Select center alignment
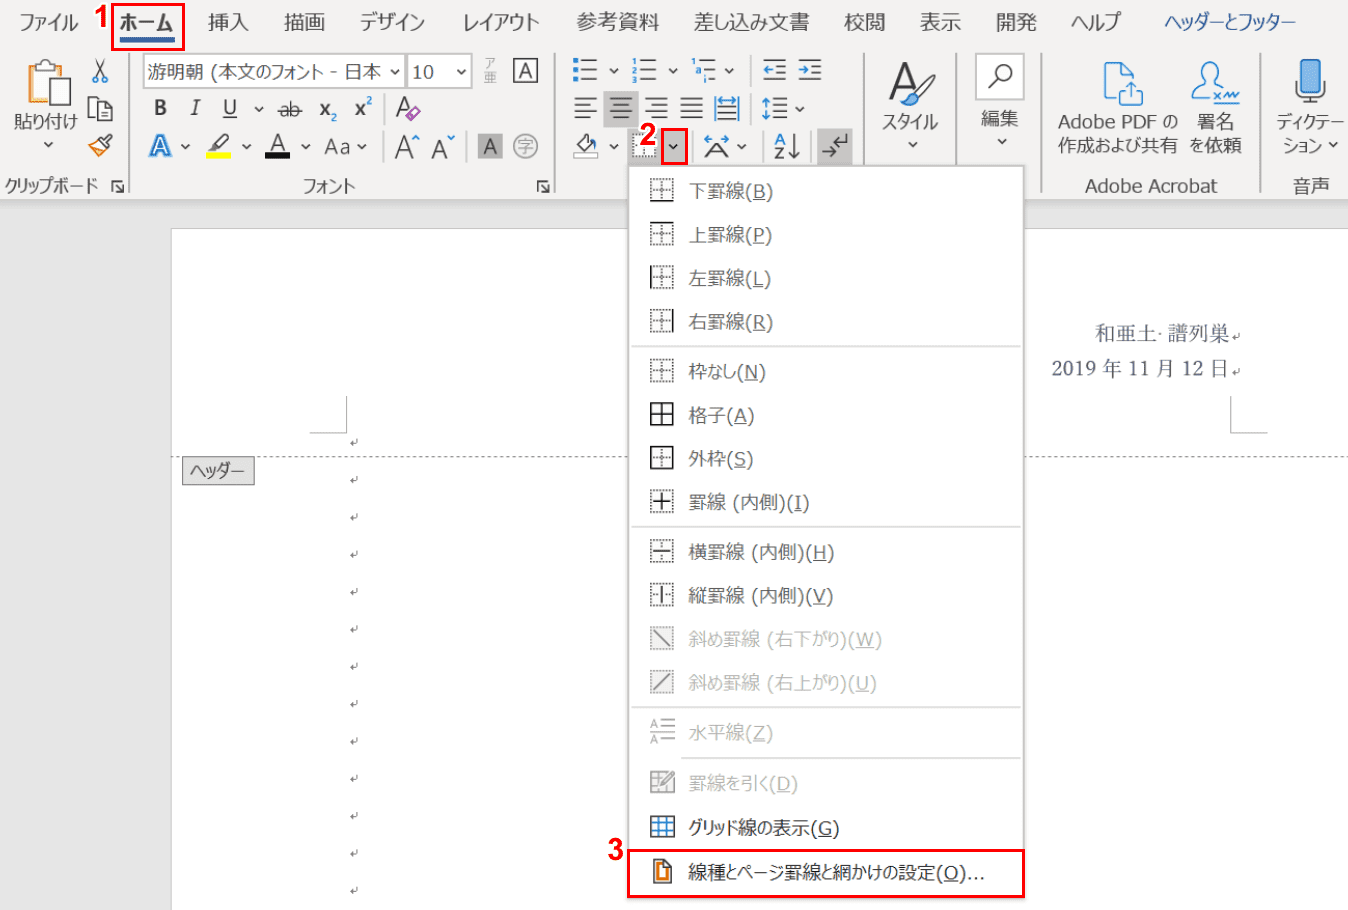This screenshot has height=910, width=1348. pyautogui.click(x=621, y=108)
